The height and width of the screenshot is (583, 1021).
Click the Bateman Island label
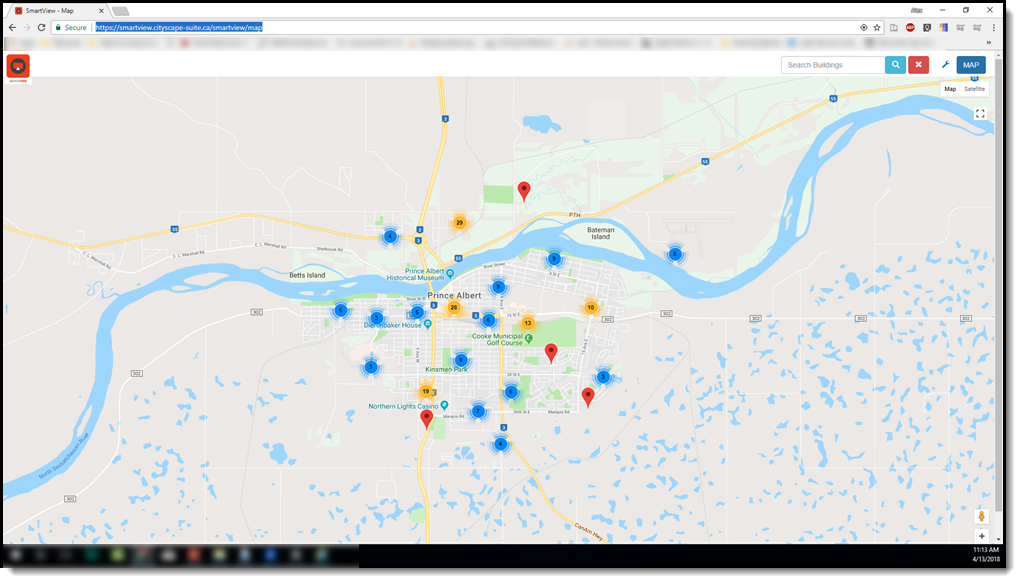600,233
